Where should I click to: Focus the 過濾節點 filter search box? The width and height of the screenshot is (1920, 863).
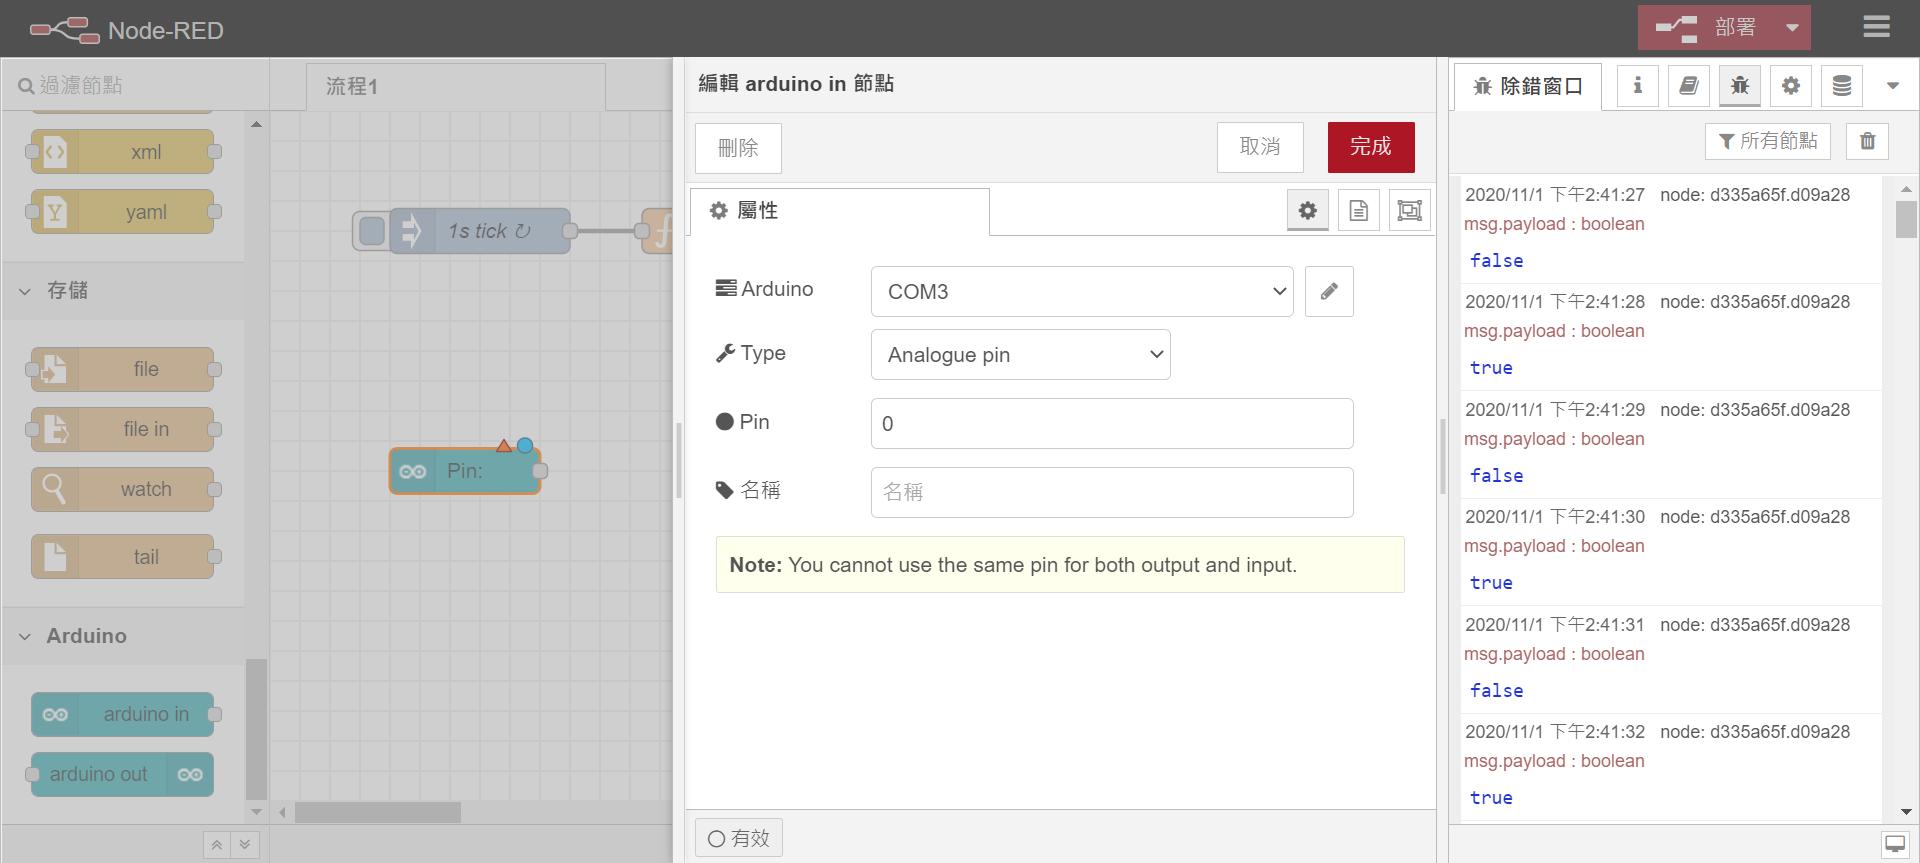135,85
